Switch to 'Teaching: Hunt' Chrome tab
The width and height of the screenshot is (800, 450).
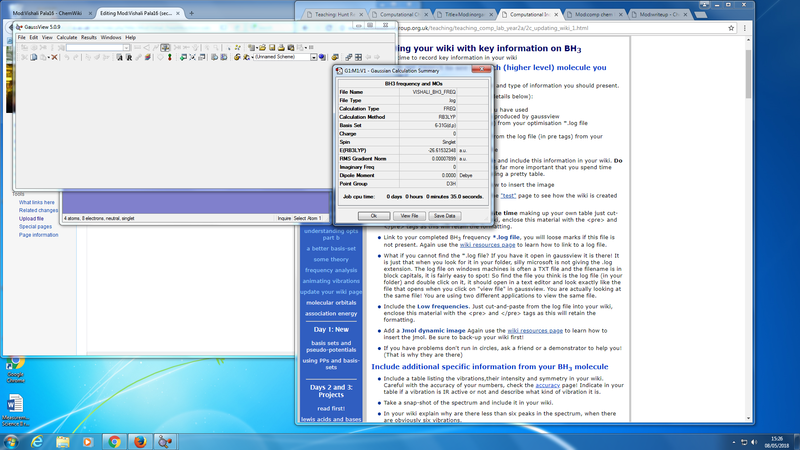pos(335,14)
